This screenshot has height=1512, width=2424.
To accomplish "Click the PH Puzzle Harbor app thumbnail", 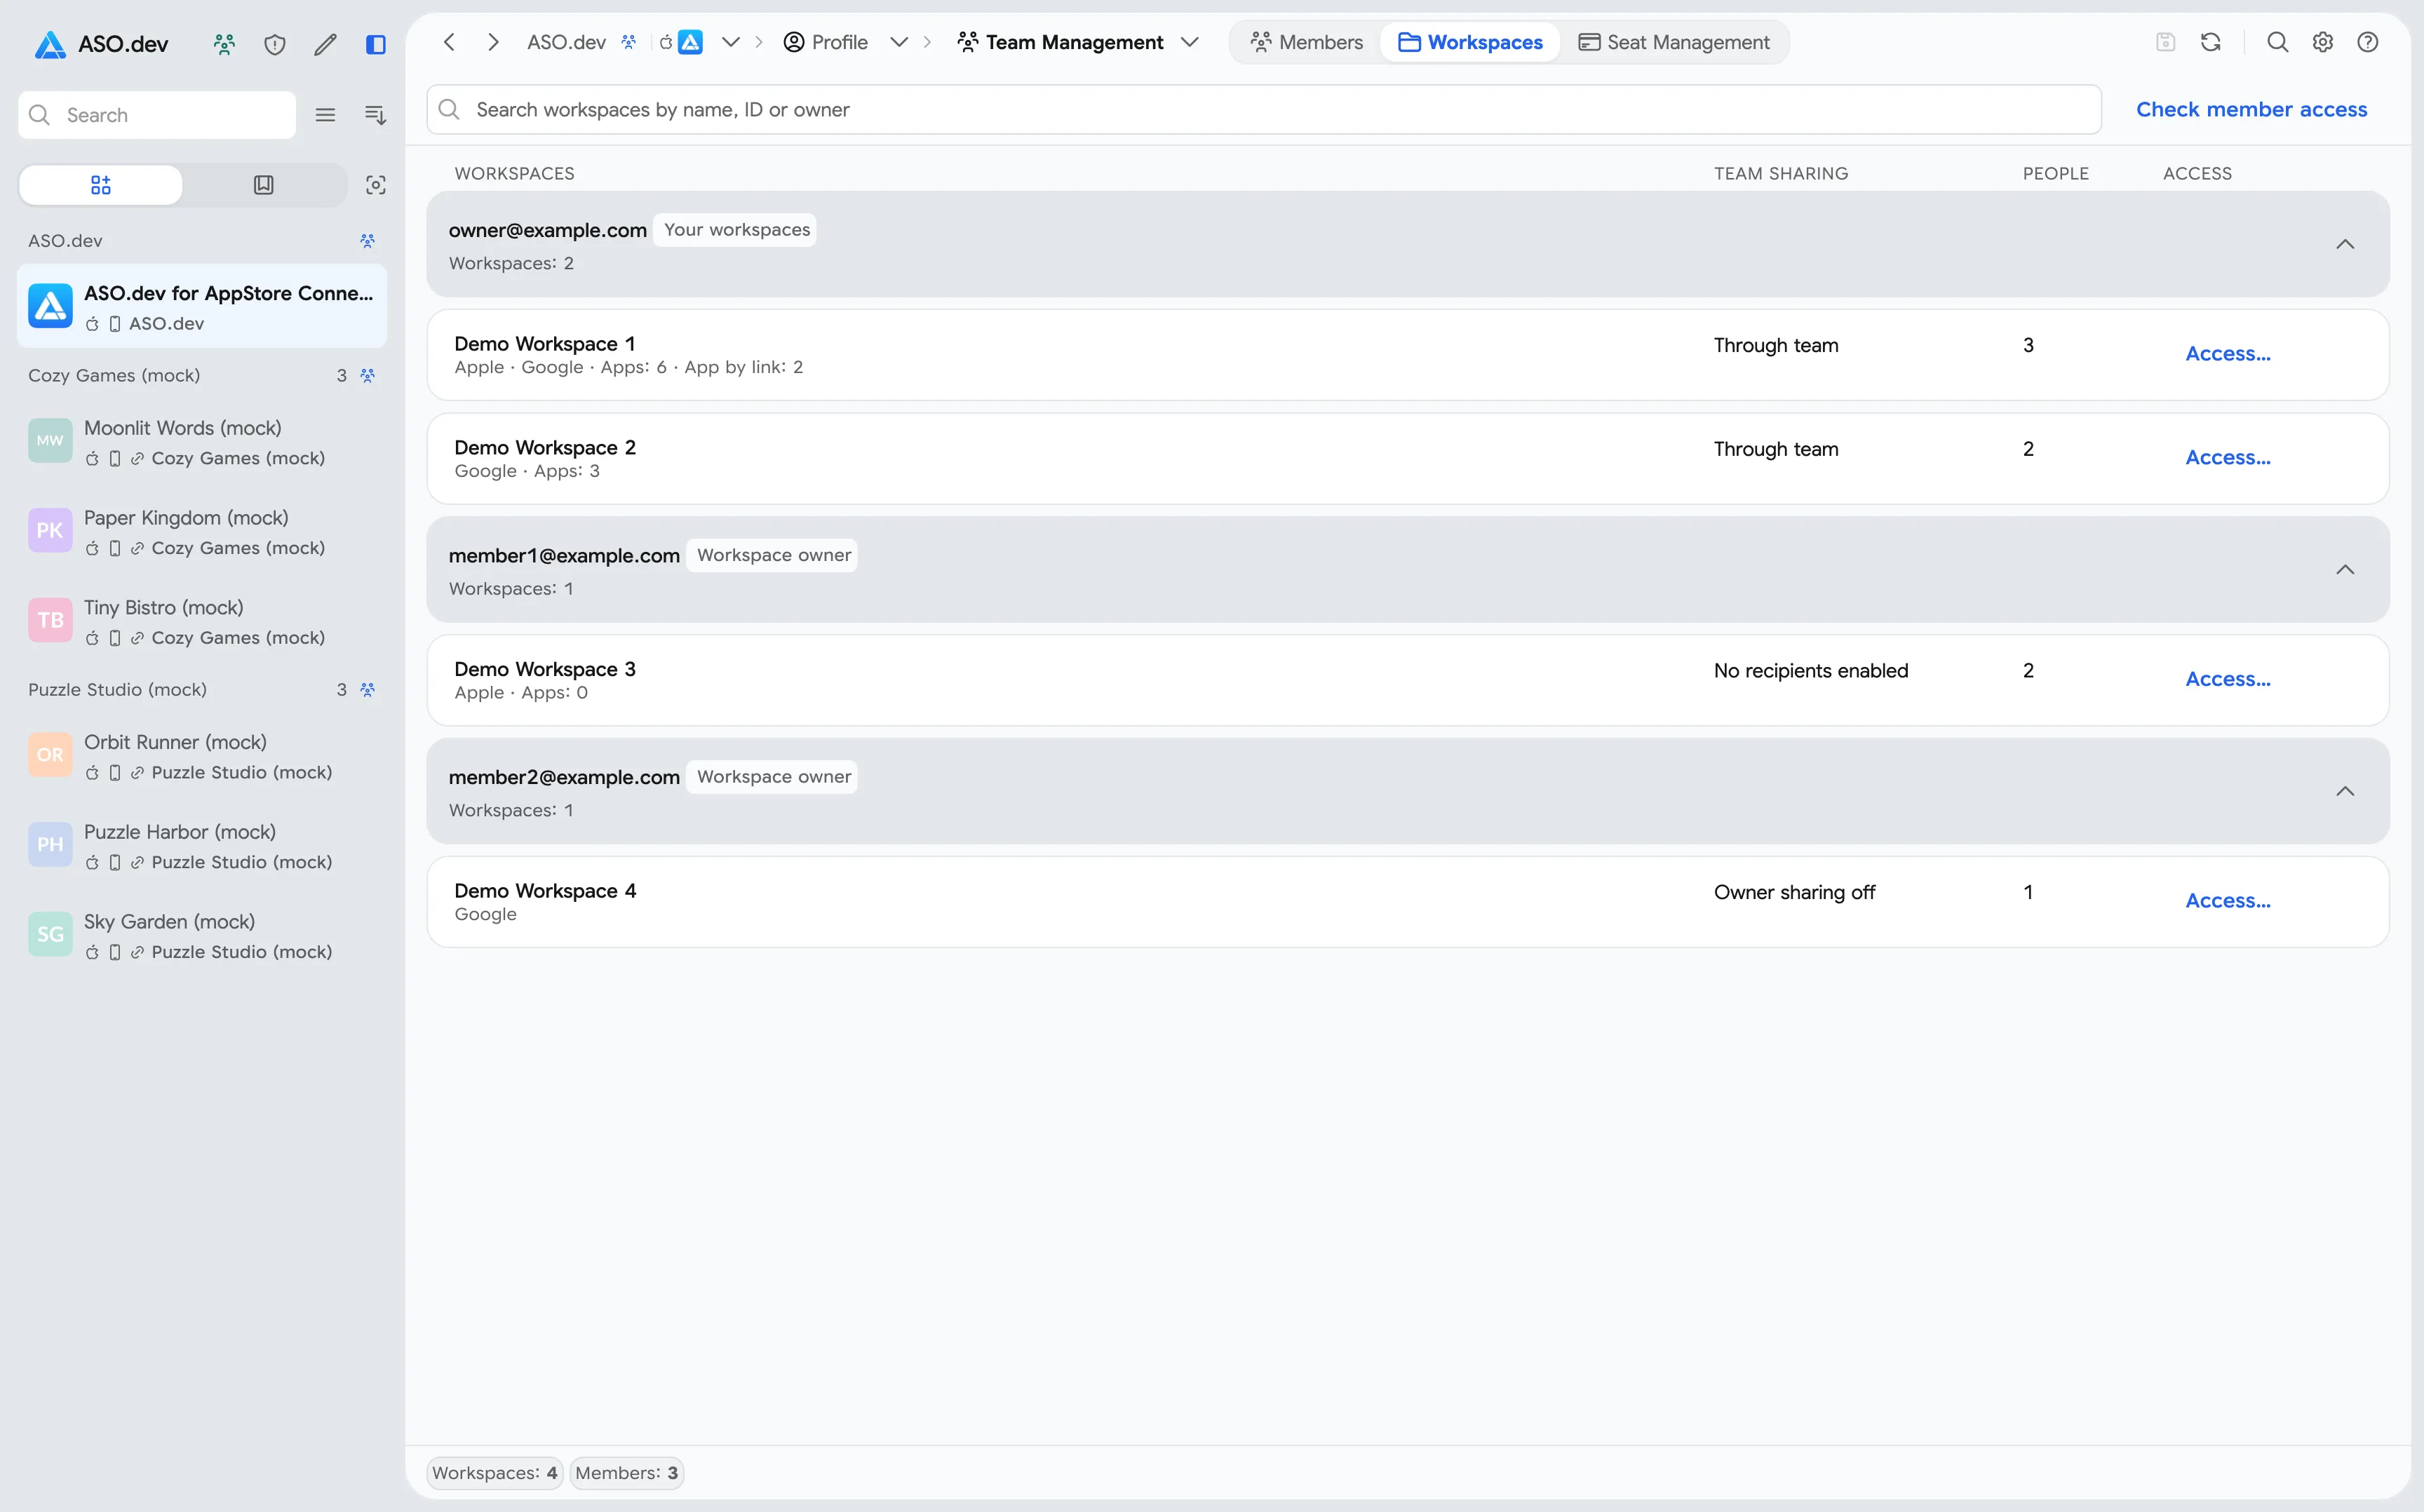I will [50, 845].
